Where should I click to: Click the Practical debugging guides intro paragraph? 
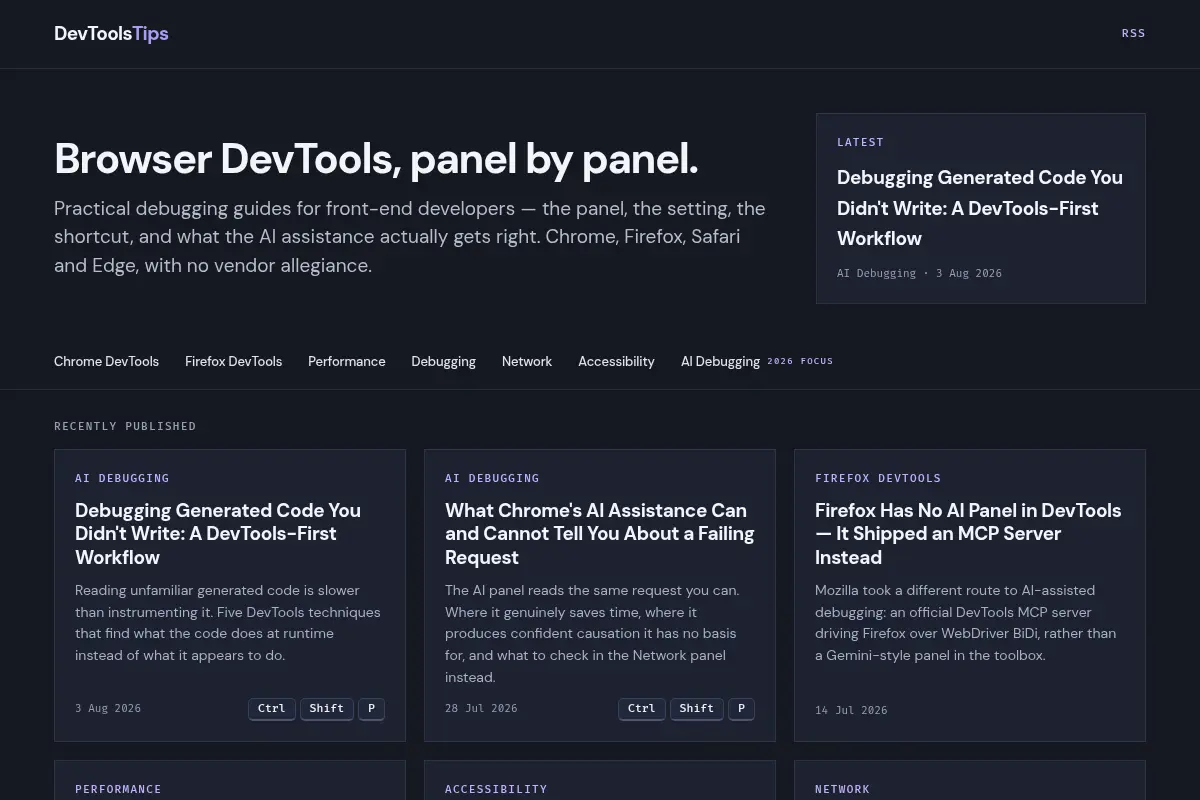(410, 237)
